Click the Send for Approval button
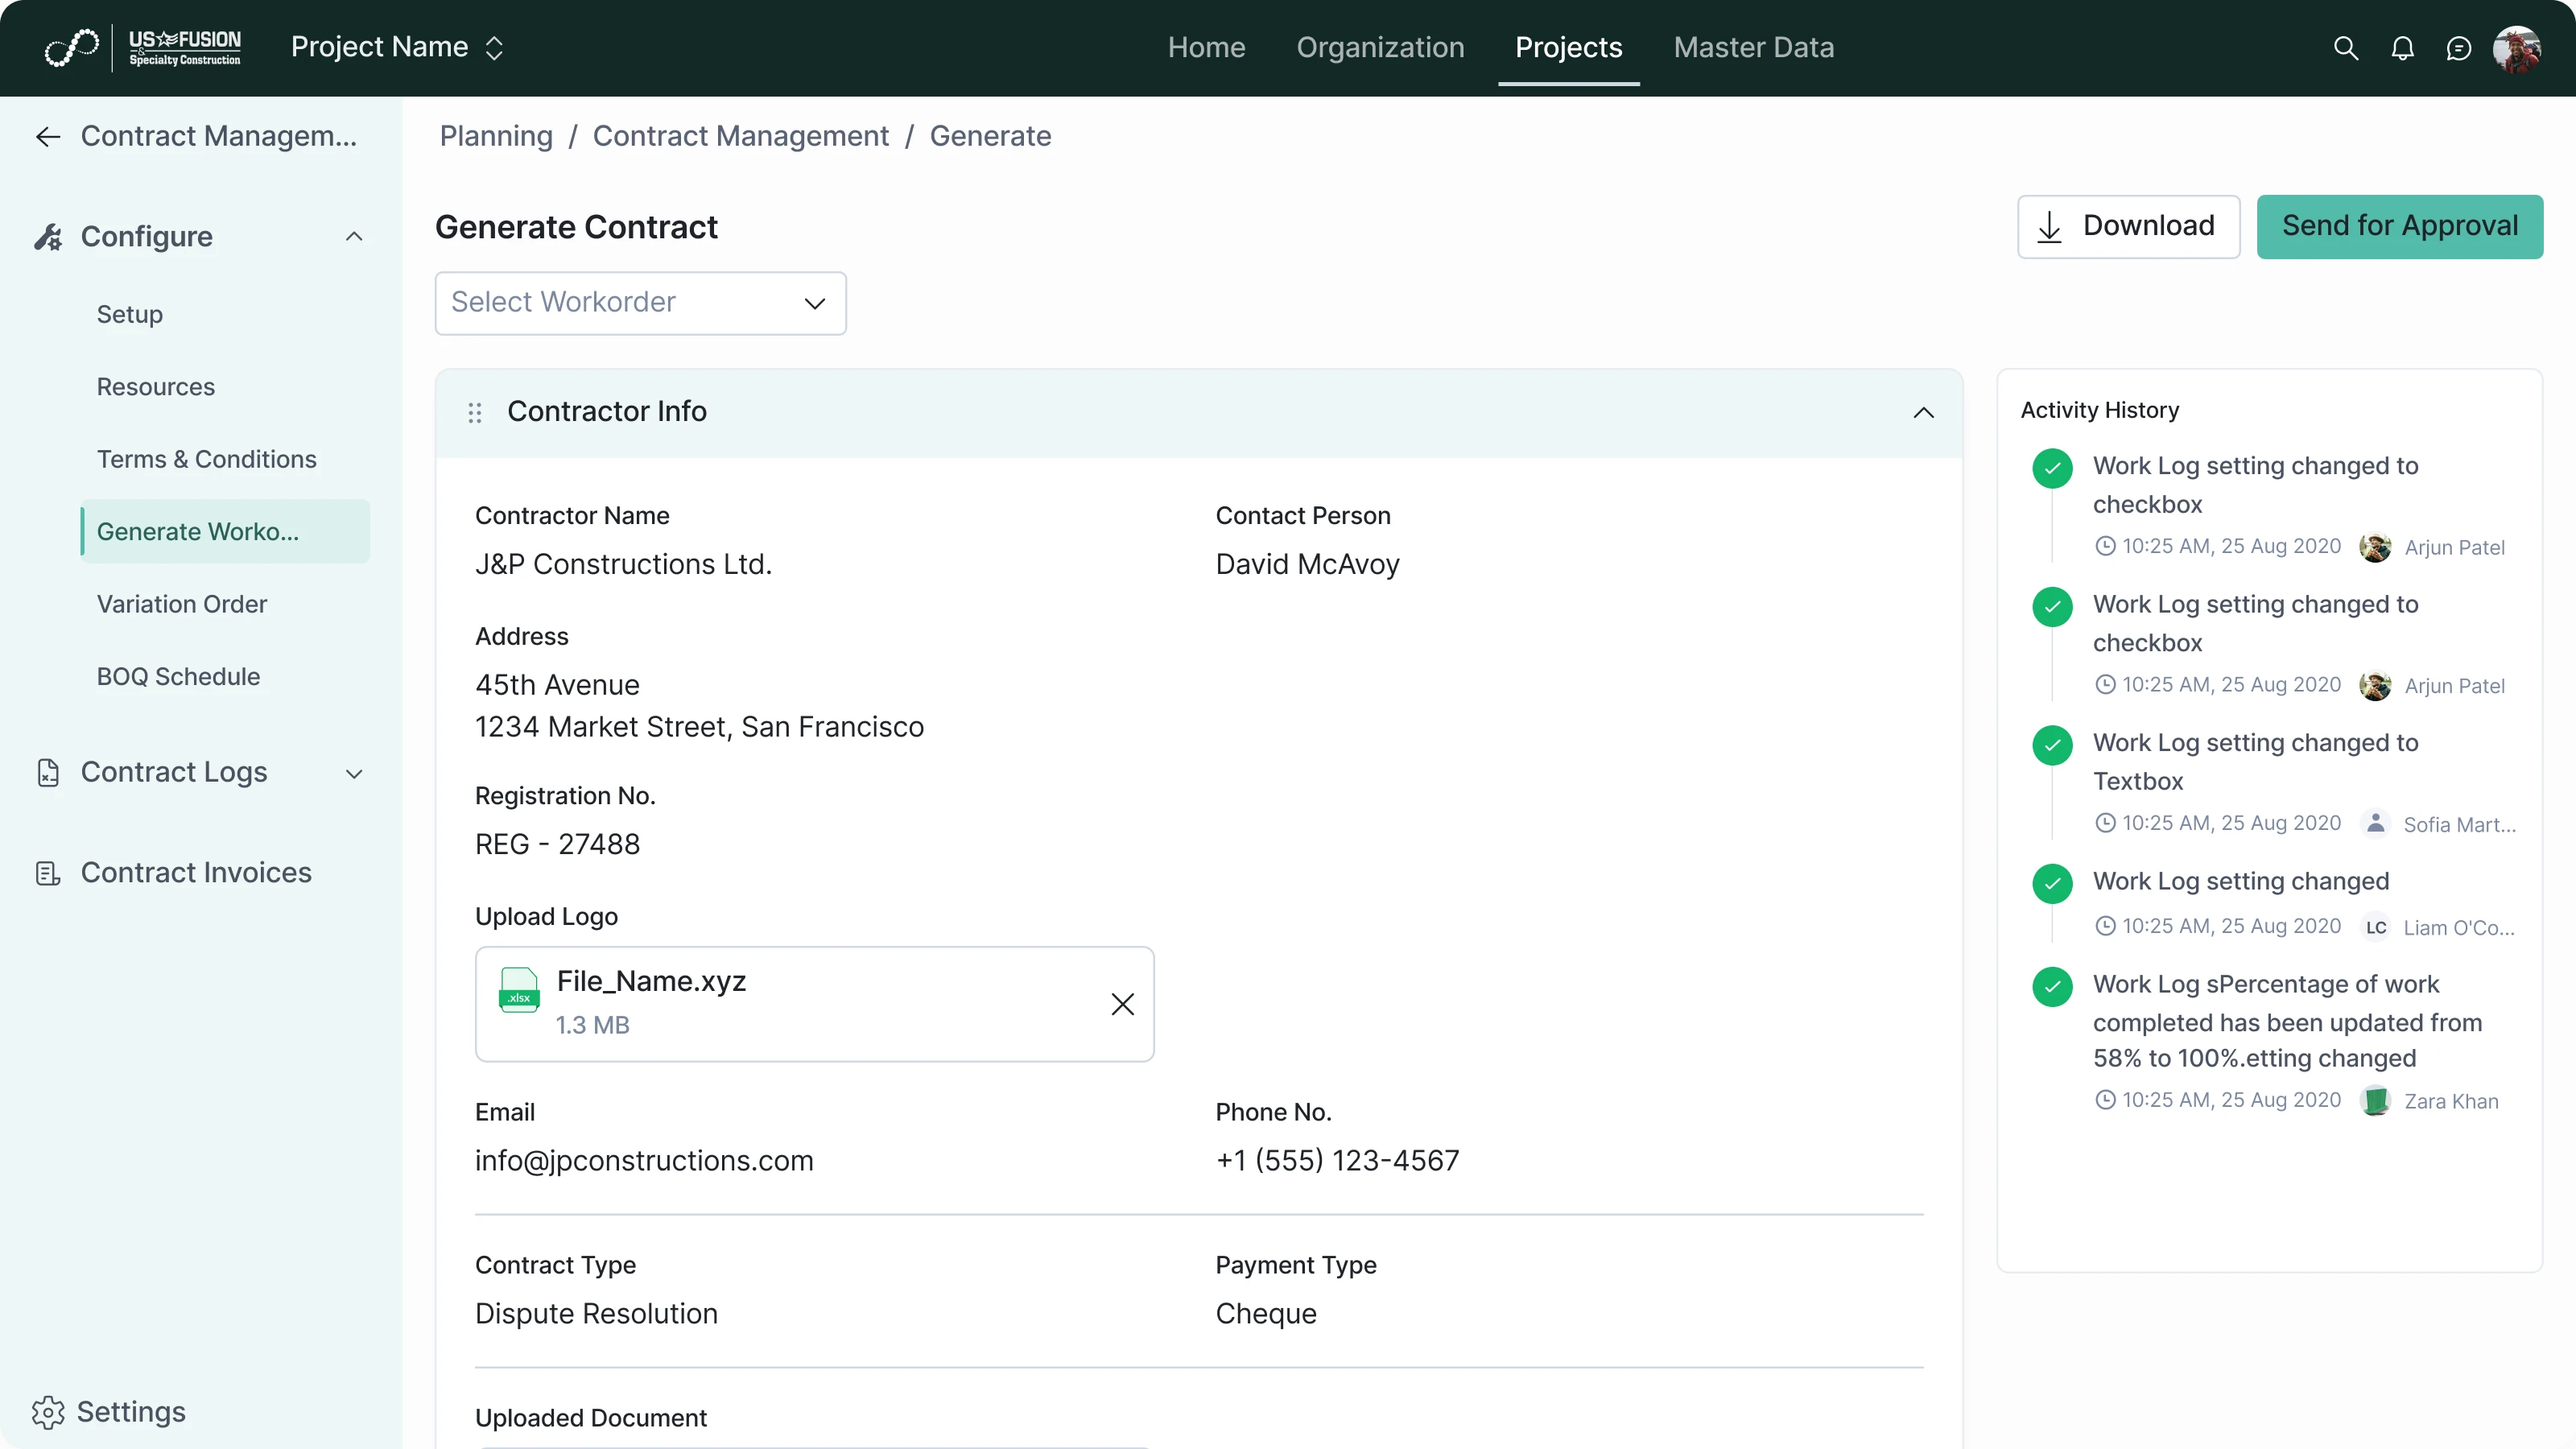 [2399, 226]
